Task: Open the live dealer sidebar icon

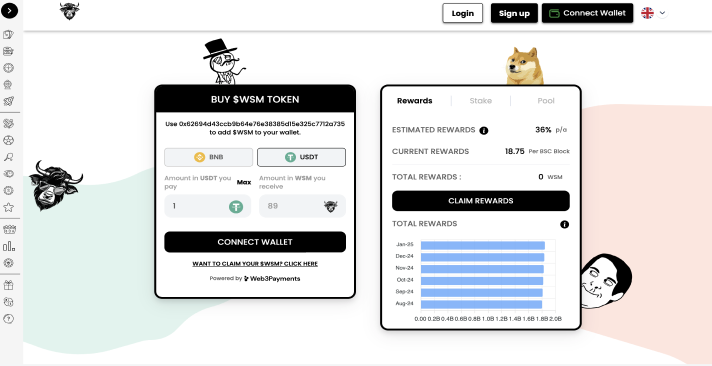Action: (x=8, y=84)
